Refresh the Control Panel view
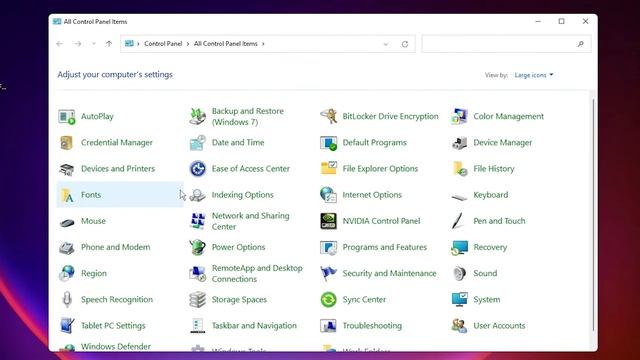 click(x=405, y=44)
